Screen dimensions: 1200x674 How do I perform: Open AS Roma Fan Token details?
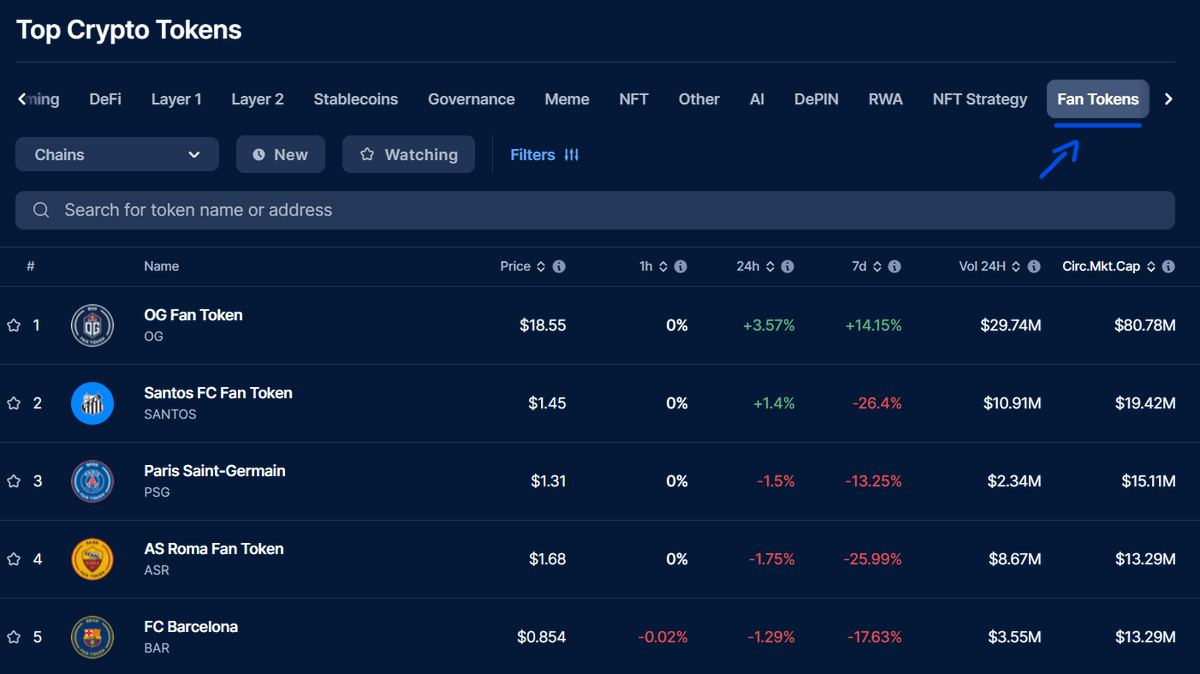(214, 549)
